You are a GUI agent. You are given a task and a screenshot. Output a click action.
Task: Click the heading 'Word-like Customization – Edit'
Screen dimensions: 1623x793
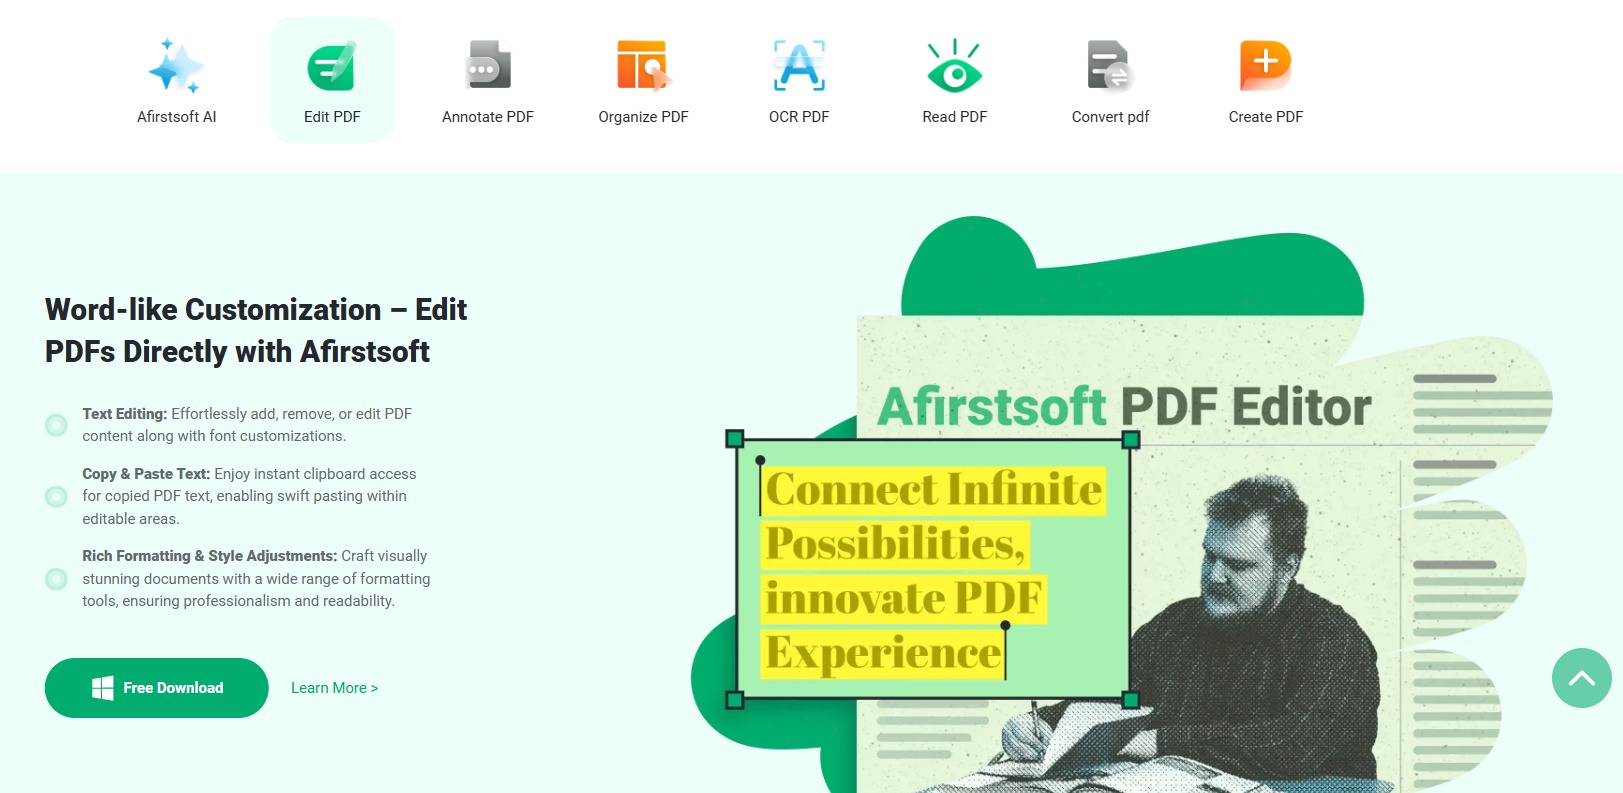(x=256, y=310)
